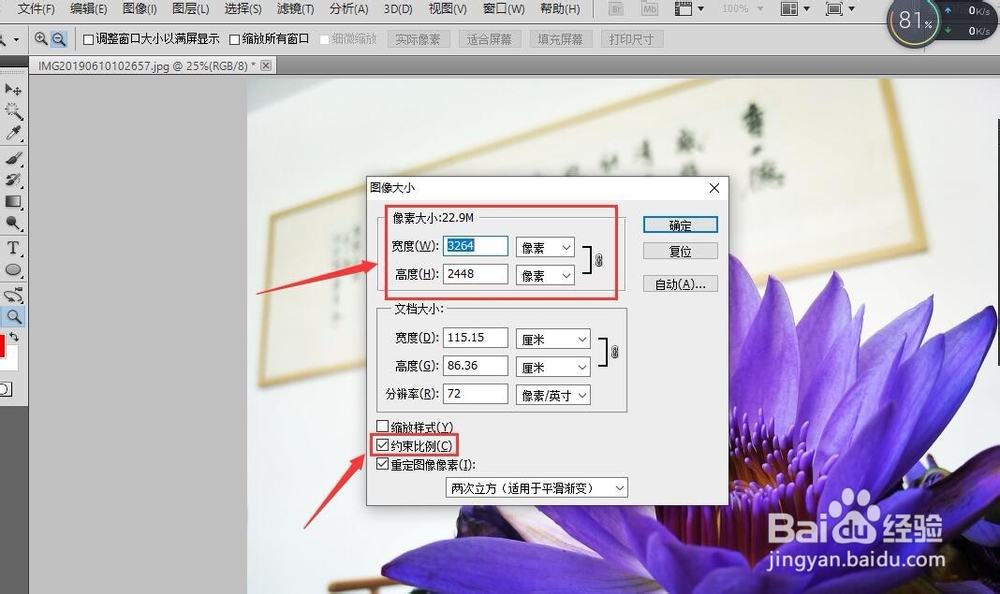Uncheck 约束比例 checkbox
This screenshot has width=1000, height=594.
click(383, 445)
